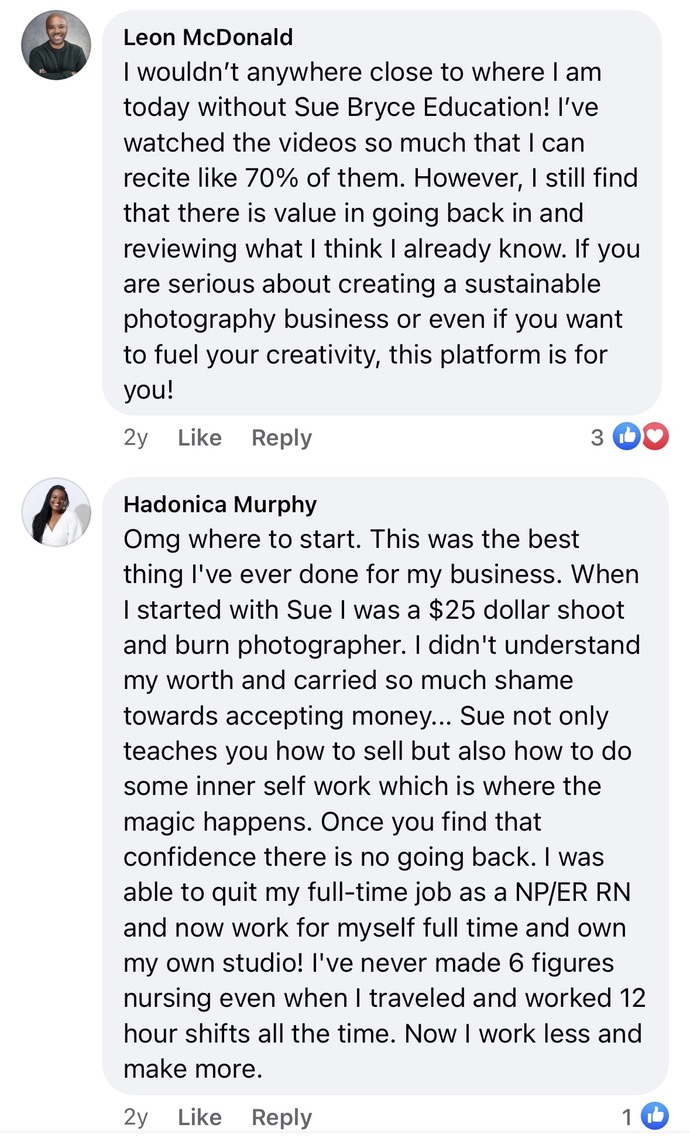The width and height of the screenshot is (690, 1138).
Task: Click the 2y timestamp under Hadonica's comment
Action: 135,1117
